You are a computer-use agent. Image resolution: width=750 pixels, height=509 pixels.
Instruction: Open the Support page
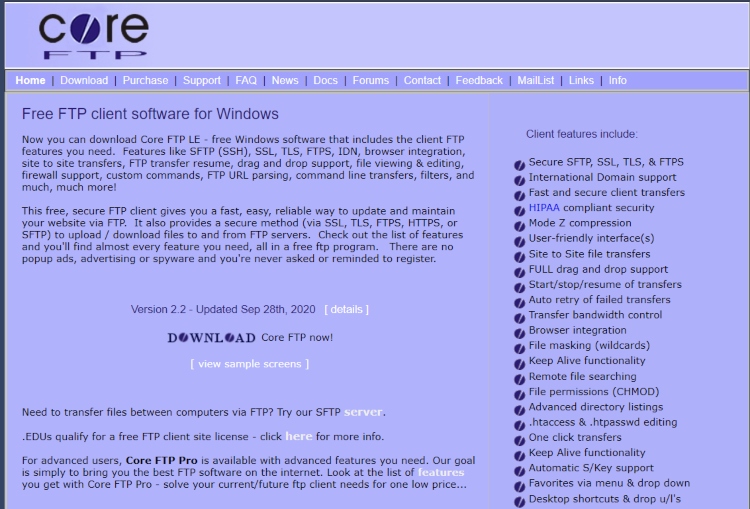pos(202,80)
